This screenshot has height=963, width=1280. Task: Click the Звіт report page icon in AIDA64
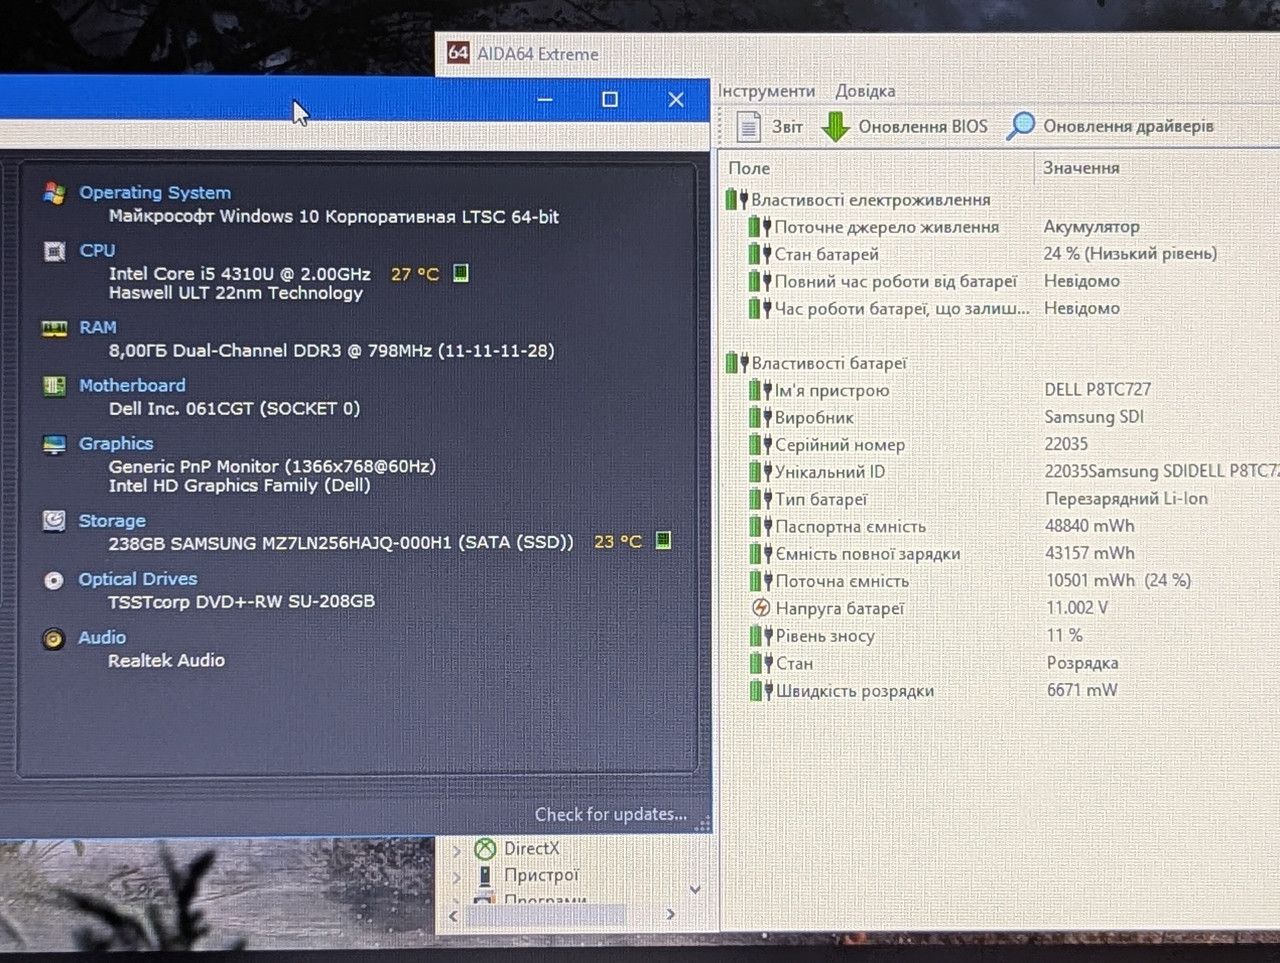tap(748, 126)
